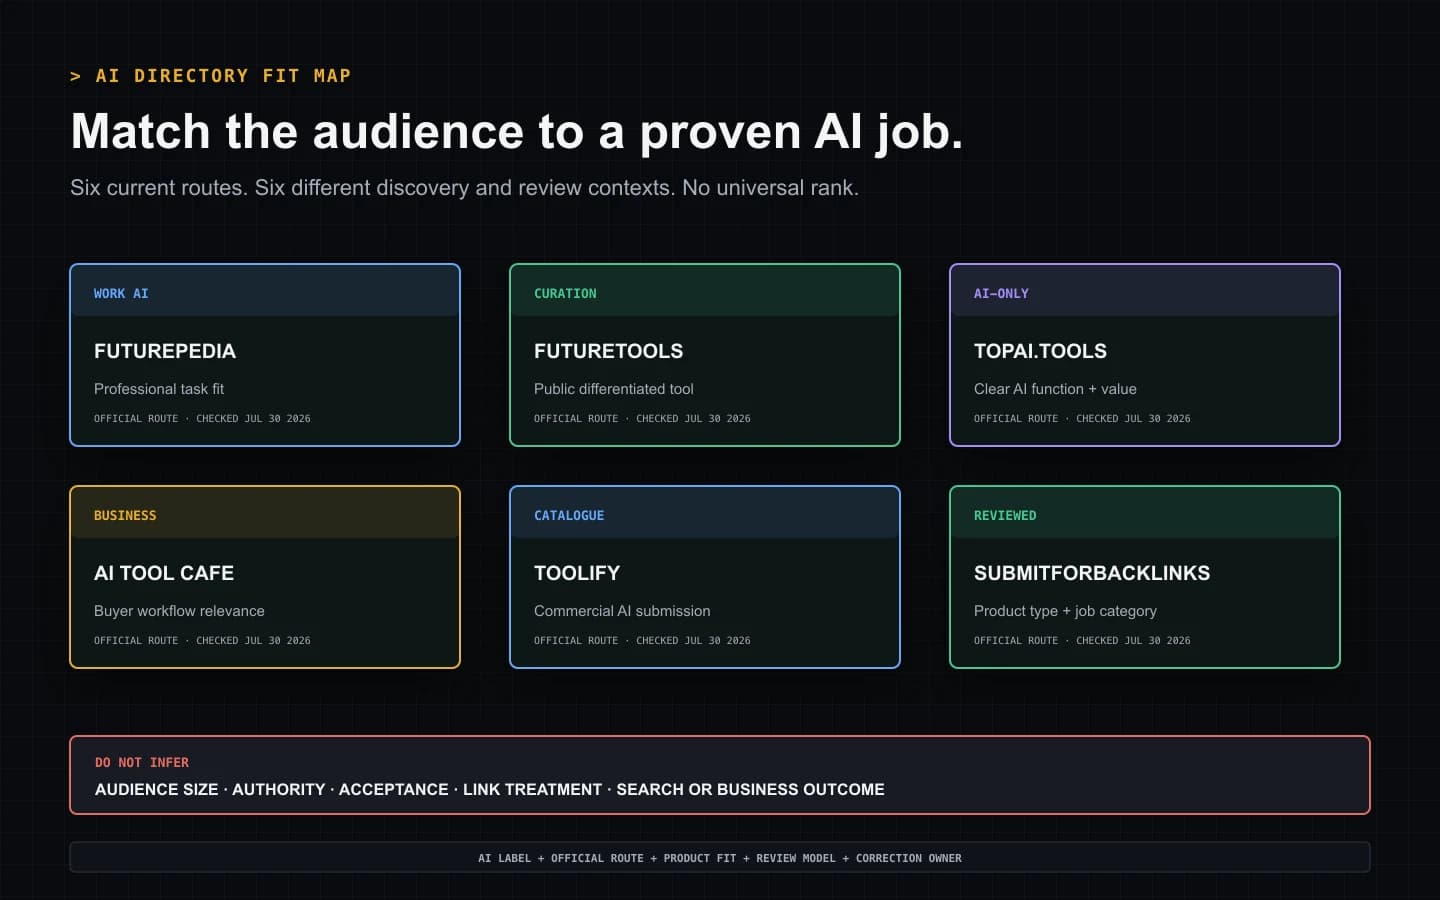Open the SUBMITFORBACKLINKS card title
This screenshot has width=1440, height=900.
[x=1092, y=573]
